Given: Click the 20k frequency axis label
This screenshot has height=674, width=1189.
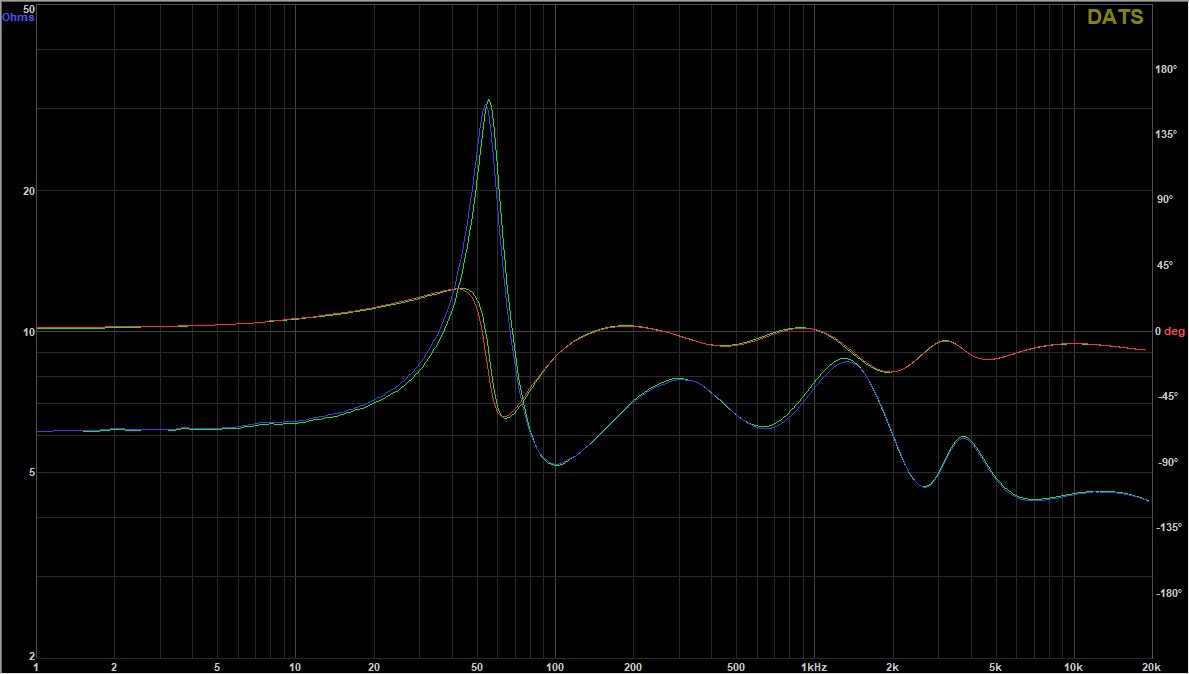Looking at the screenshot, I should pyautogui.click(x=1150, y=666).
